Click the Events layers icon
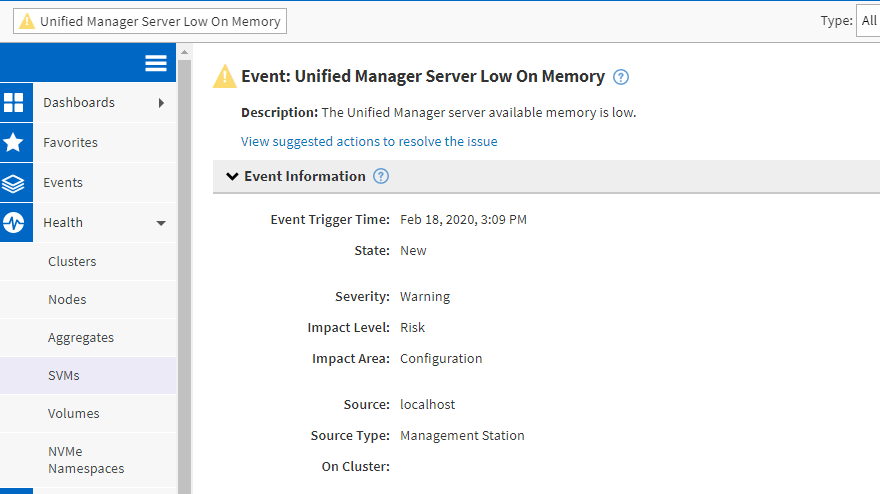880x494 pixels. point(14,183)
